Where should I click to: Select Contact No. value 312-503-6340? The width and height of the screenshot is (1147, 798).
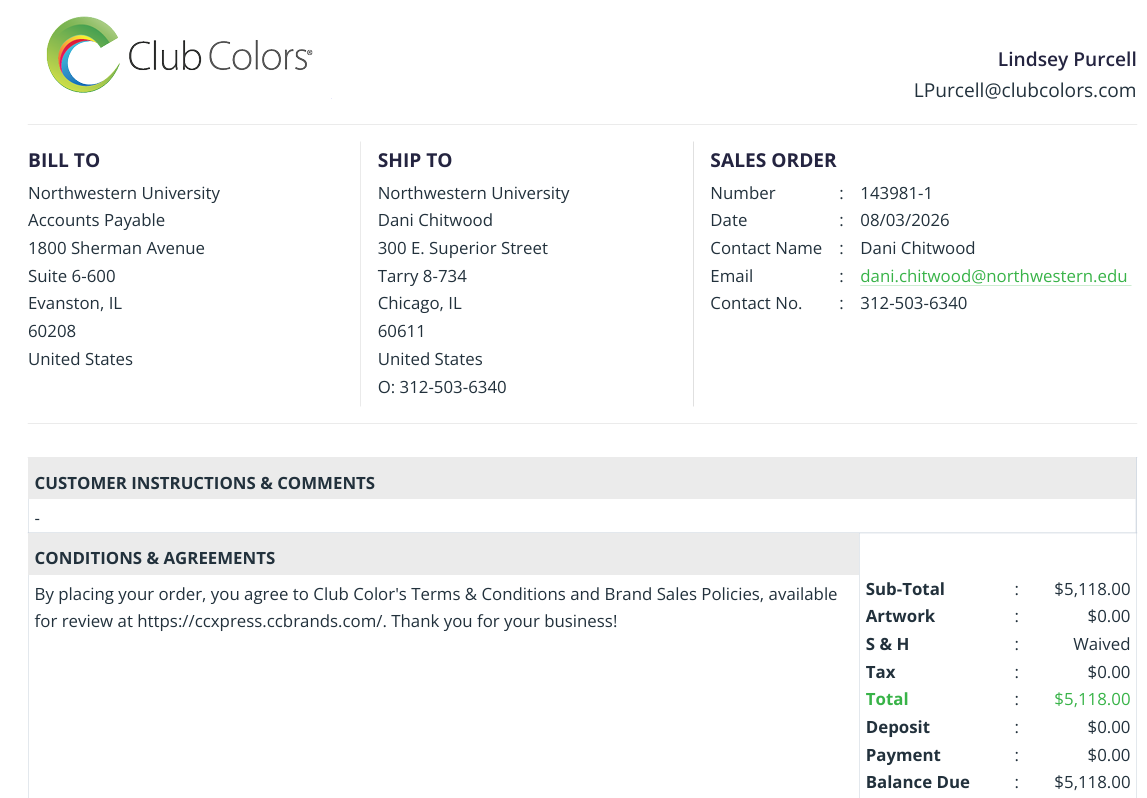913,303
